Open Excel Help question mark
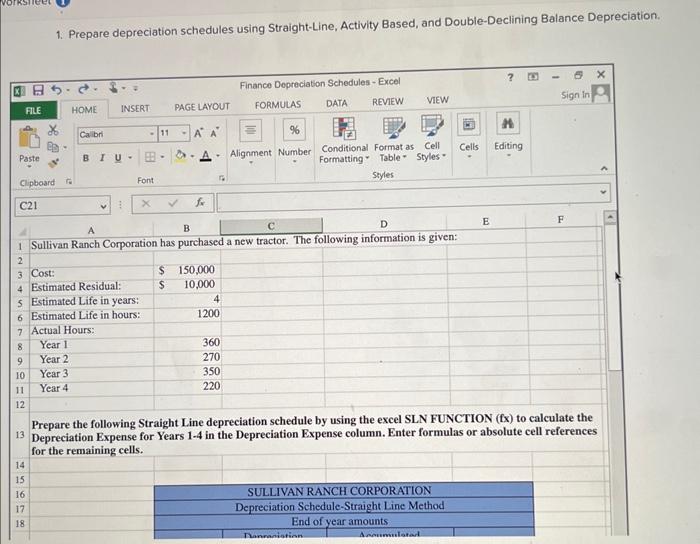Screen dimensions: 700x544 coord(510,77)
